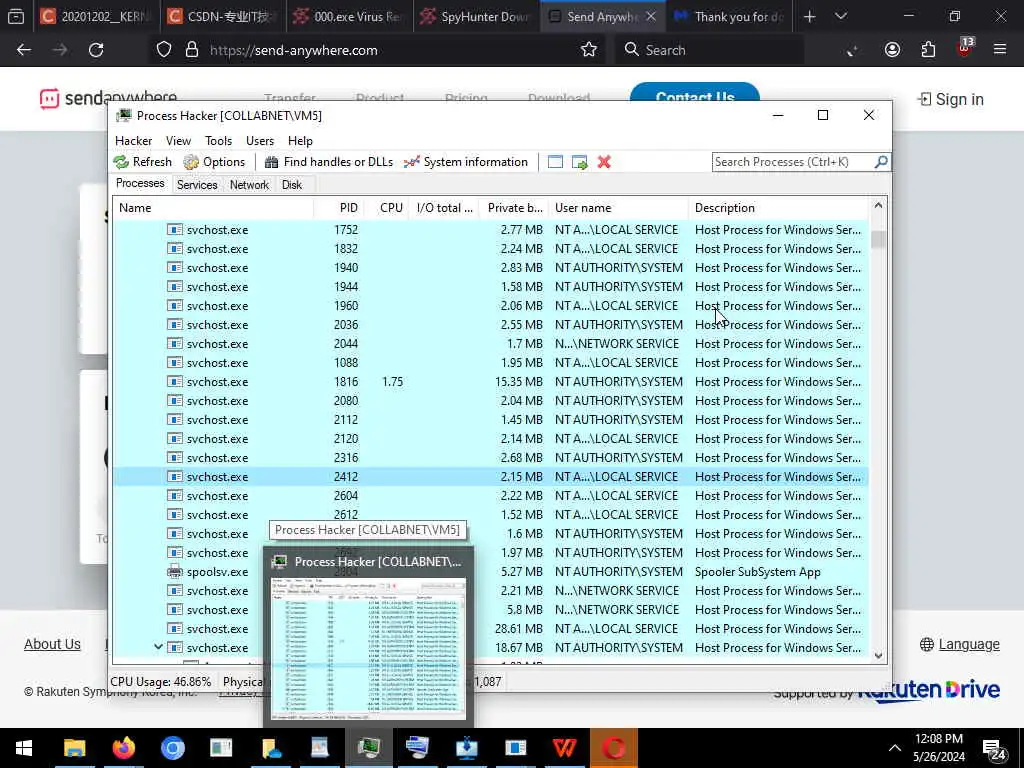Click the Spooler SubSystem App description

[758, 572]
